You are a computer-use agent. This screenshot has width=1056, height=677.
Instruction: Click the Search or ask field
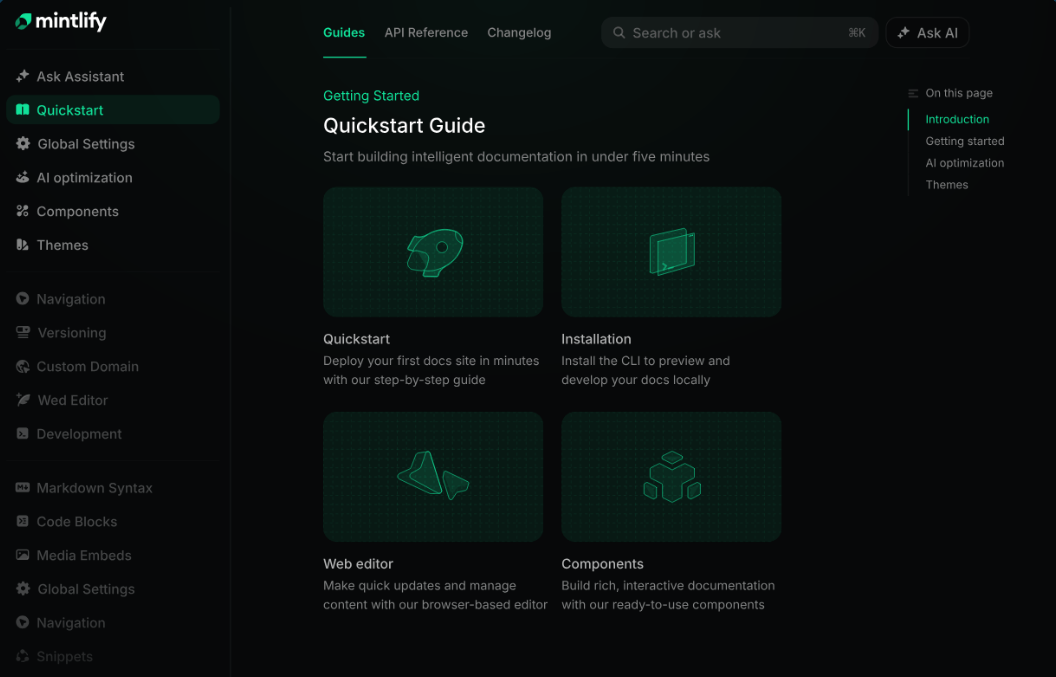(x=739, y=32)
